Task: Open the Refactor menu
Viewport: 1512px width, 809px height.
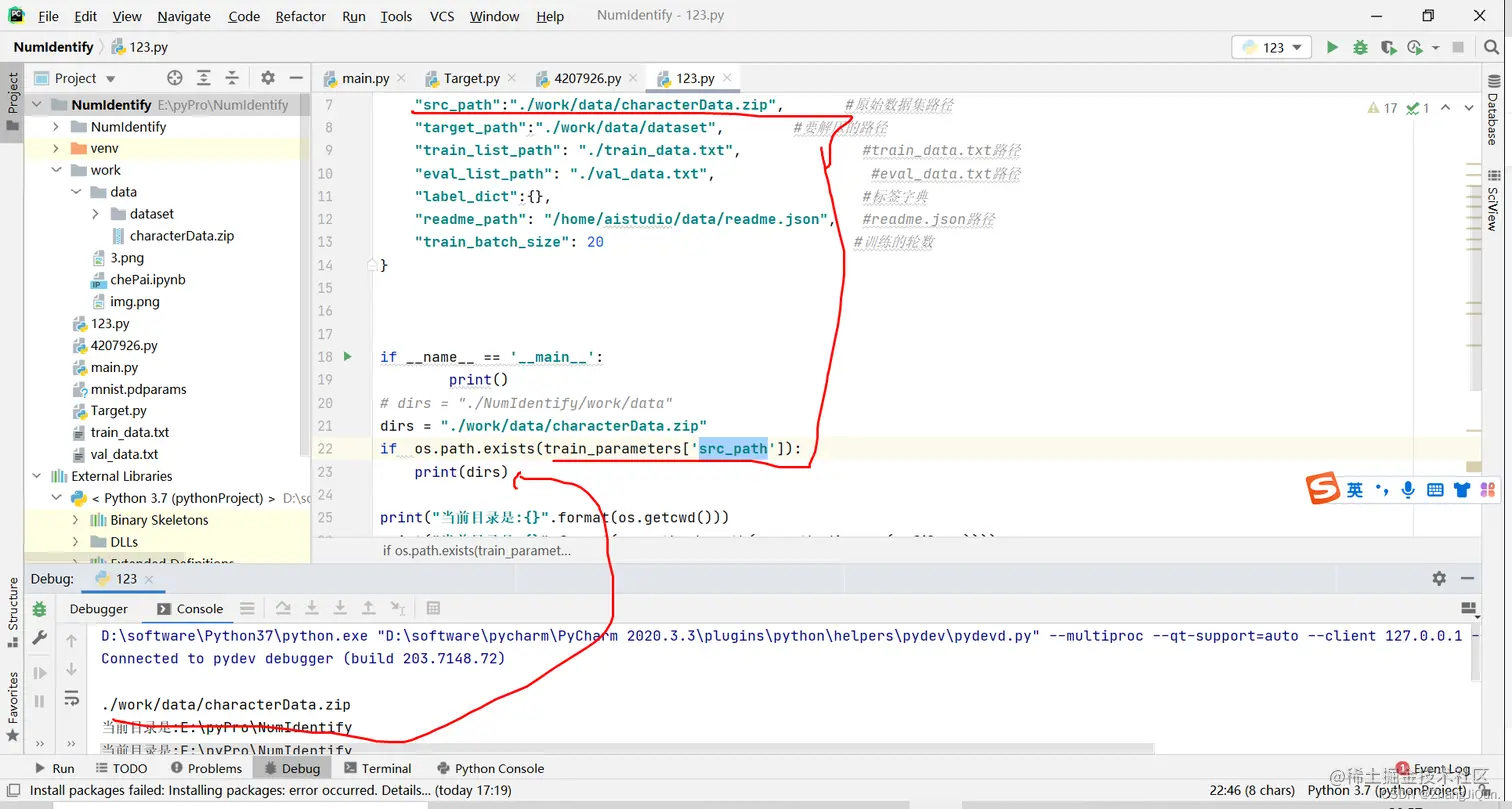Action: tap(301, 16)
